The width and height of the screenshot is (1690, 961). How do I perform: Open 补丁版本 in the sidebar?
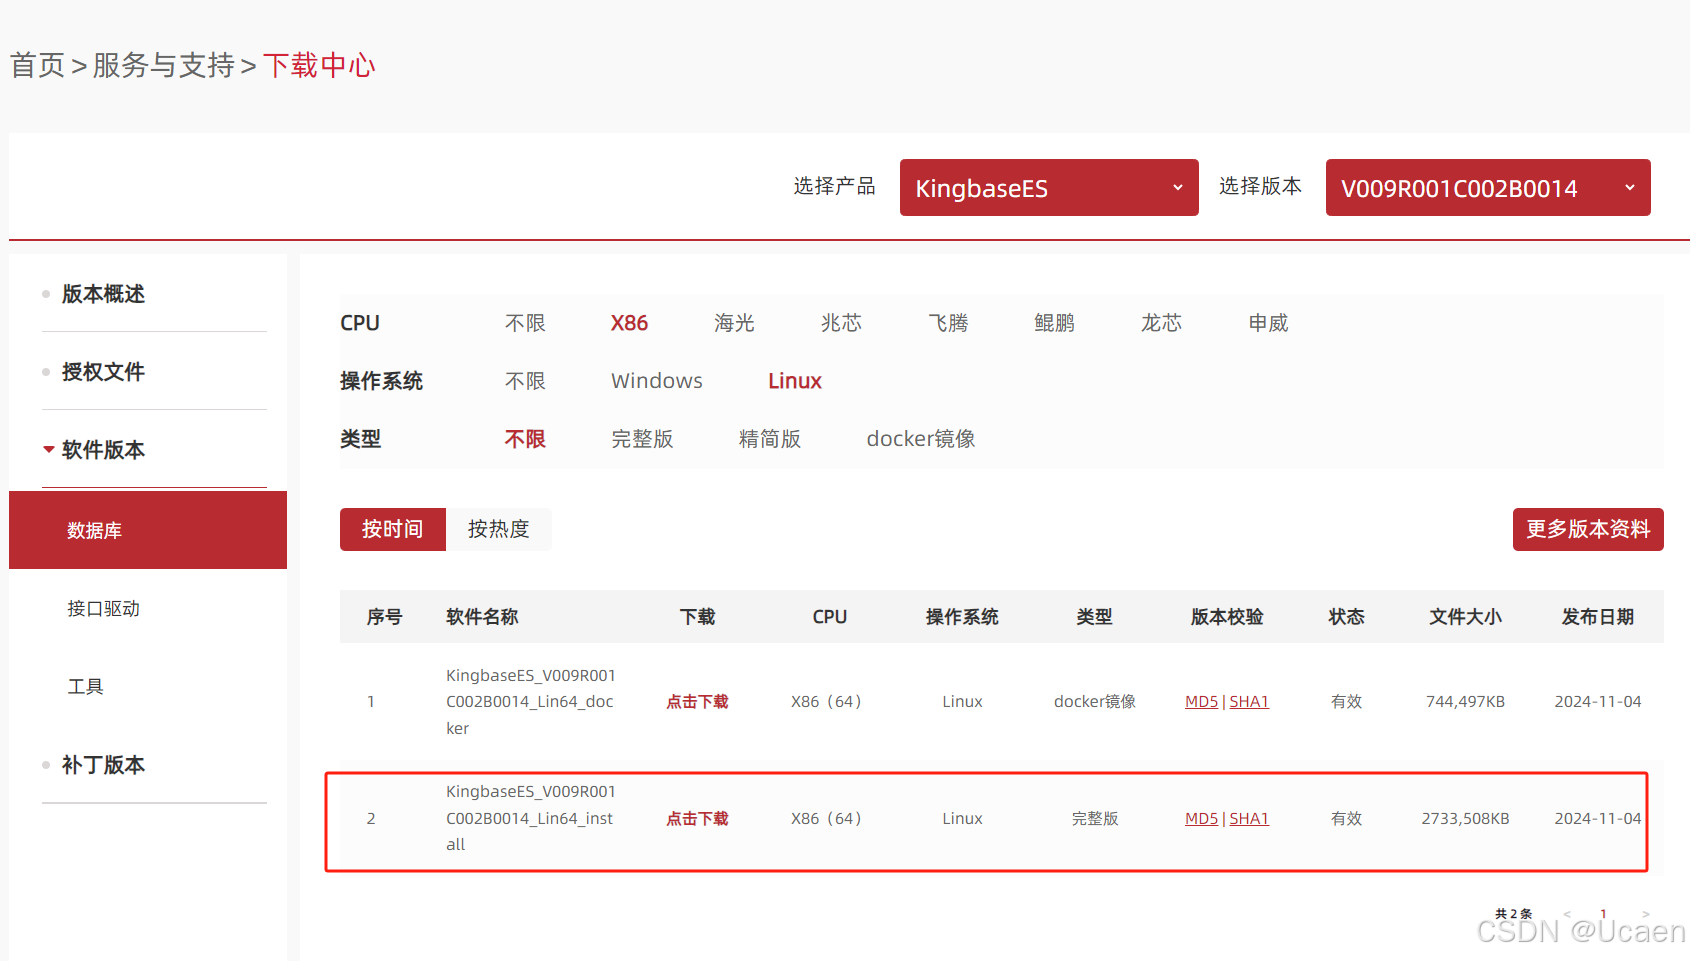click(103, 765)
